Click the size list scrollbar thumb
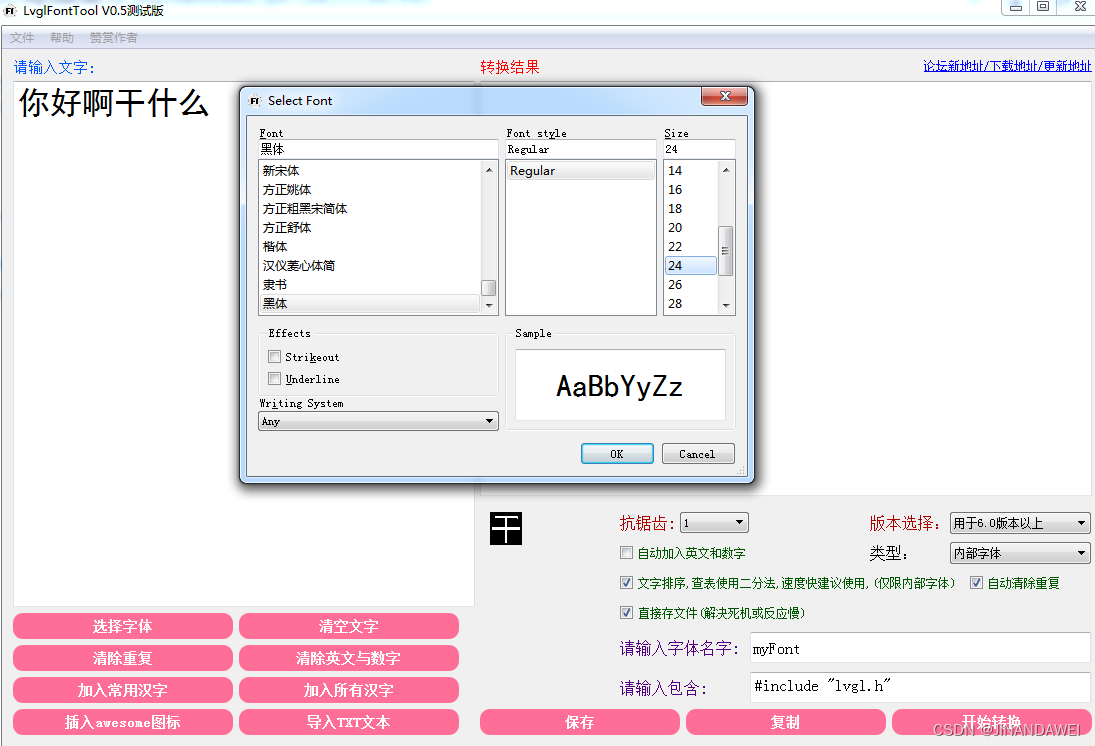Image resolution: width=1095 pixels, height=746 pixels. pyautogui.click(x=726, y=251)
